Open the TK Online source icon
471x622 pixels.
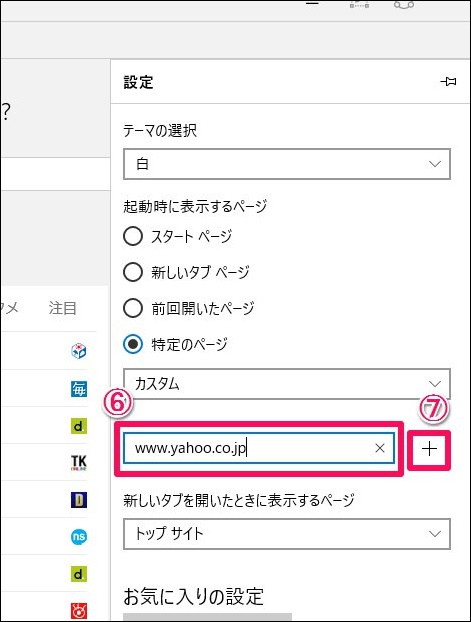pos(79,463)
